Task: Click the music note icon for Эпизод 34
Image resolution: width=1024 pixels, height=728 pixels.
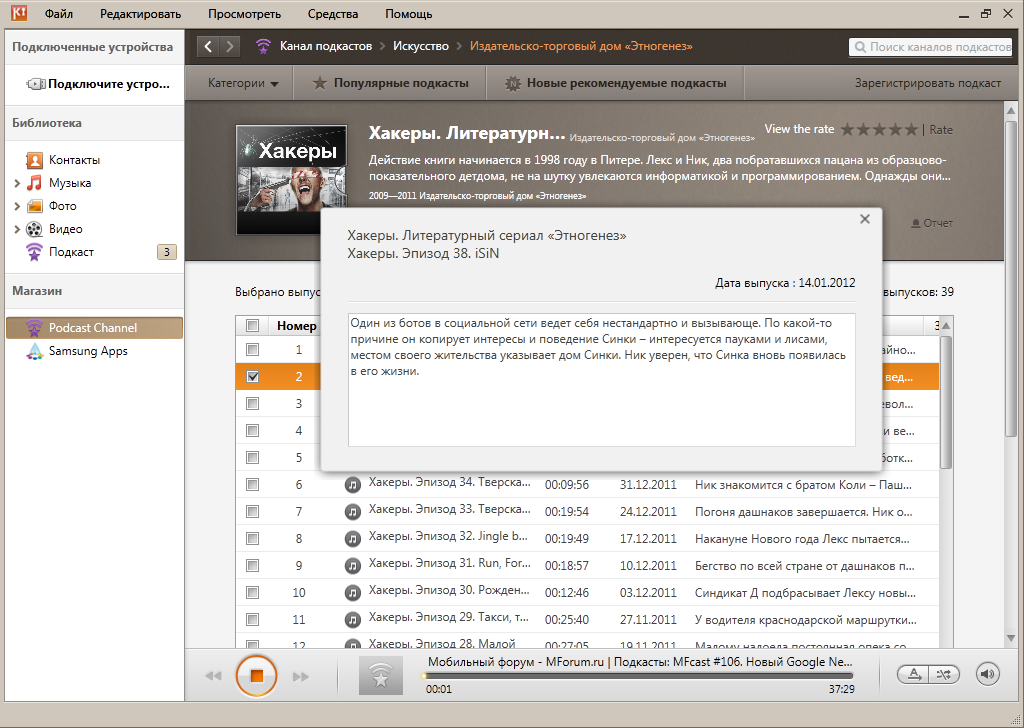Action: pyautogui.click(x=353, y=484)
